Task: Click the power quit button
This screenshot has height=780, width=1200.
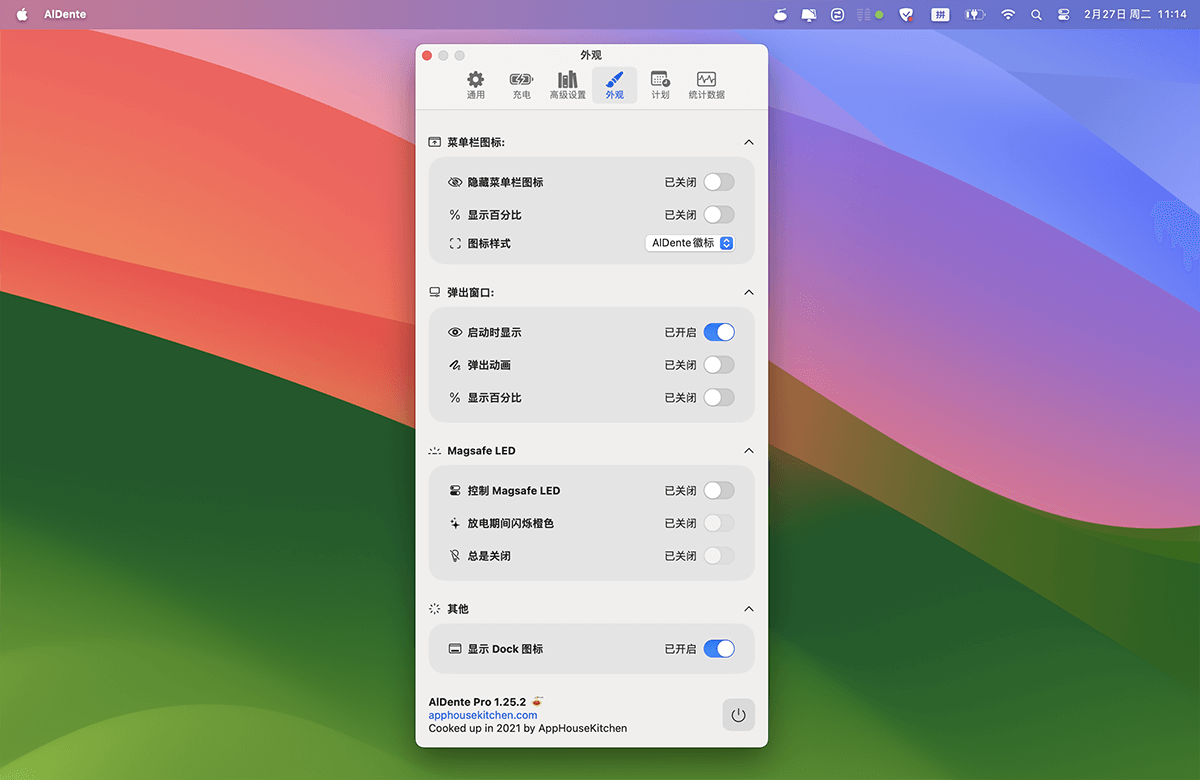Action: [739, 715]
